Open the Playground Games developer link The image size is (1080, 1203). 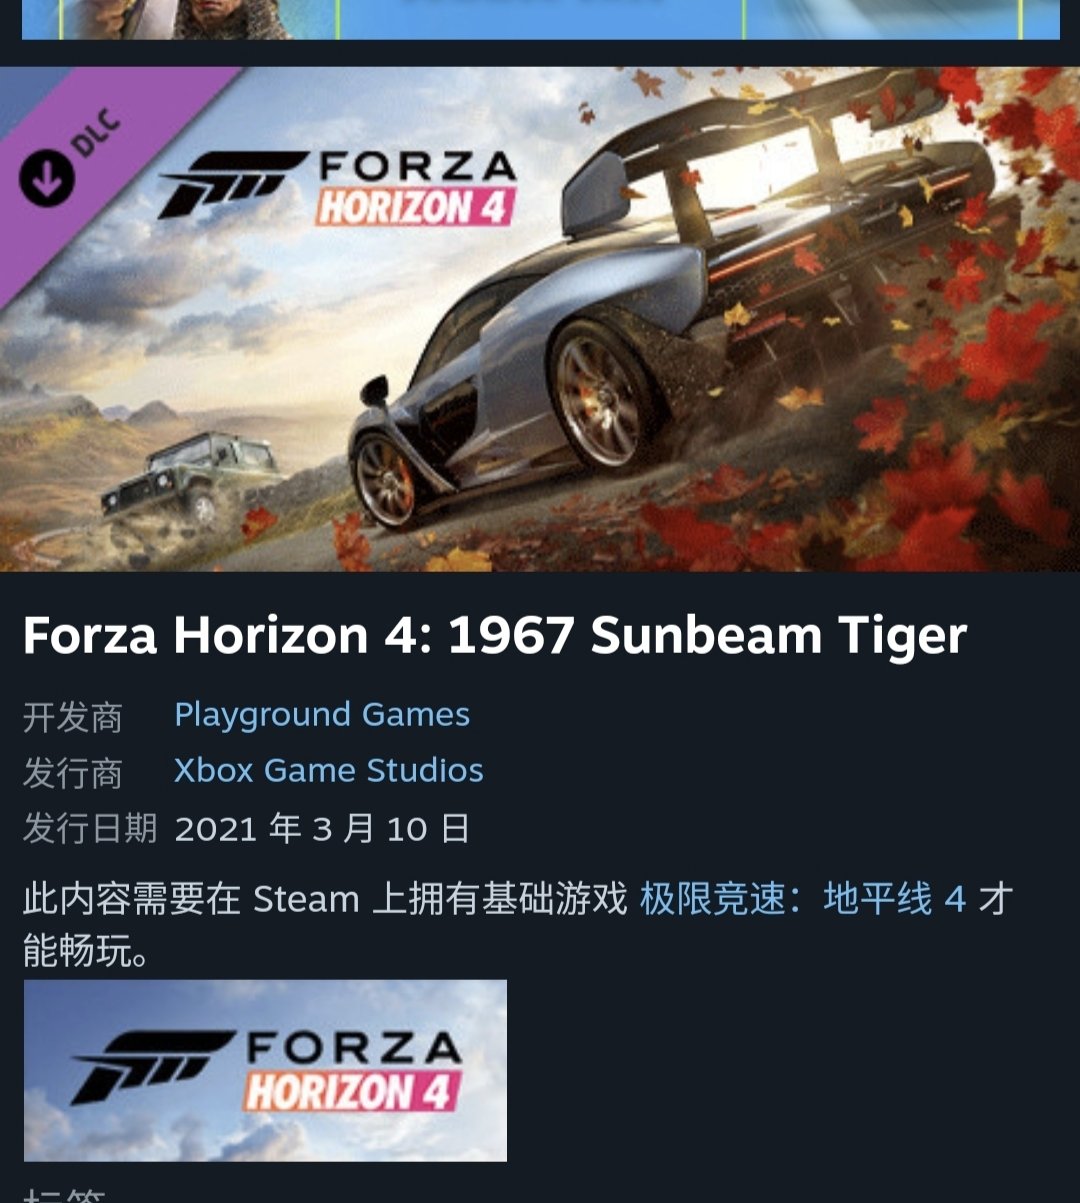tap(322, 715)
